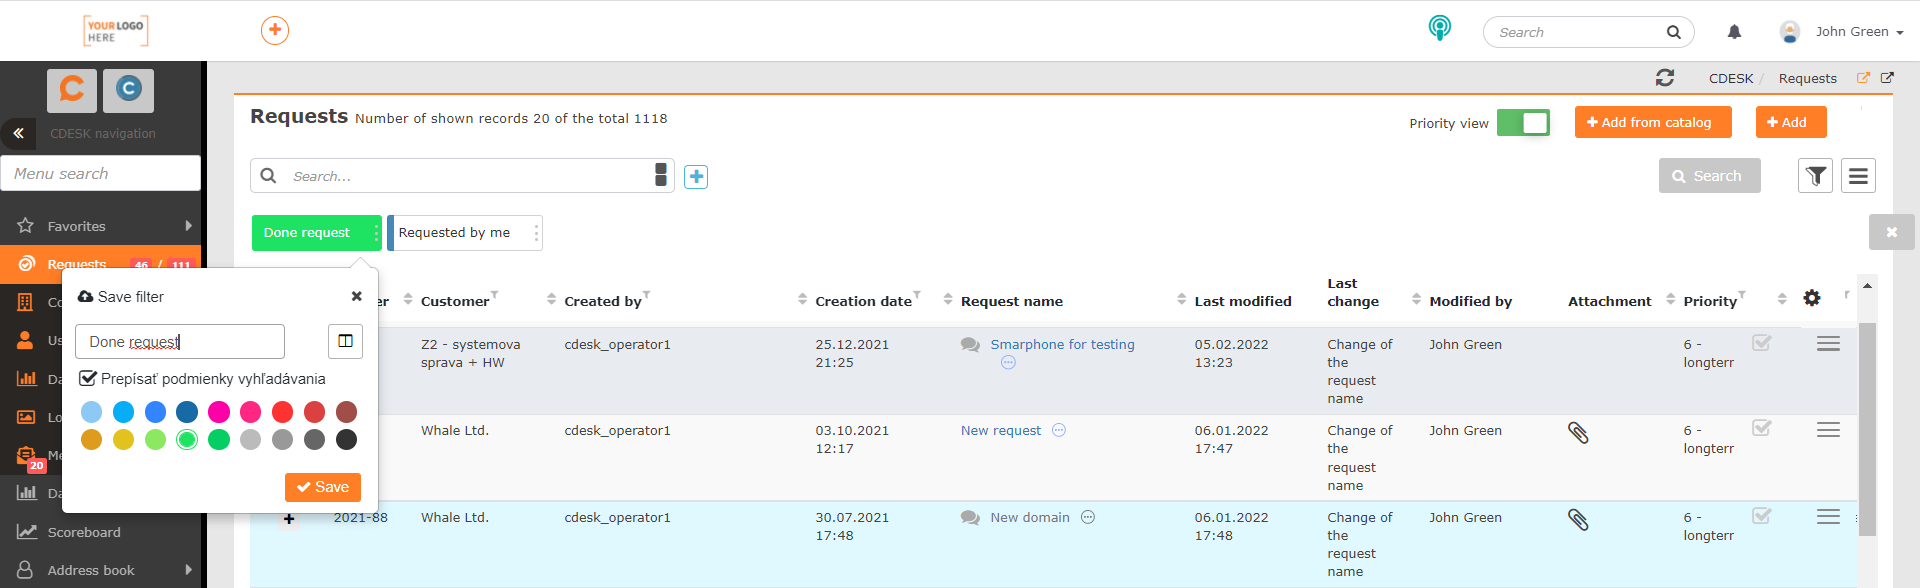Open the funnel filter button
Viewport: 1920px width, 588px height.
tap(1816, 176)
